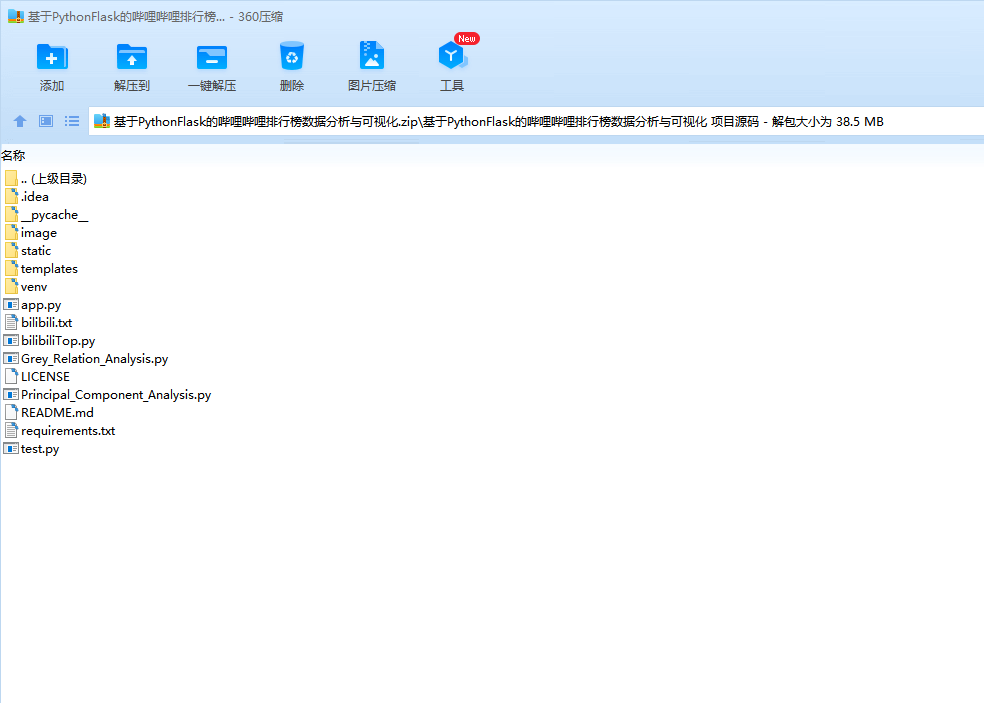Click the icon beside bilibiliTop.py
Viewport: 984px width, 703px height.
tap(11, 340)
